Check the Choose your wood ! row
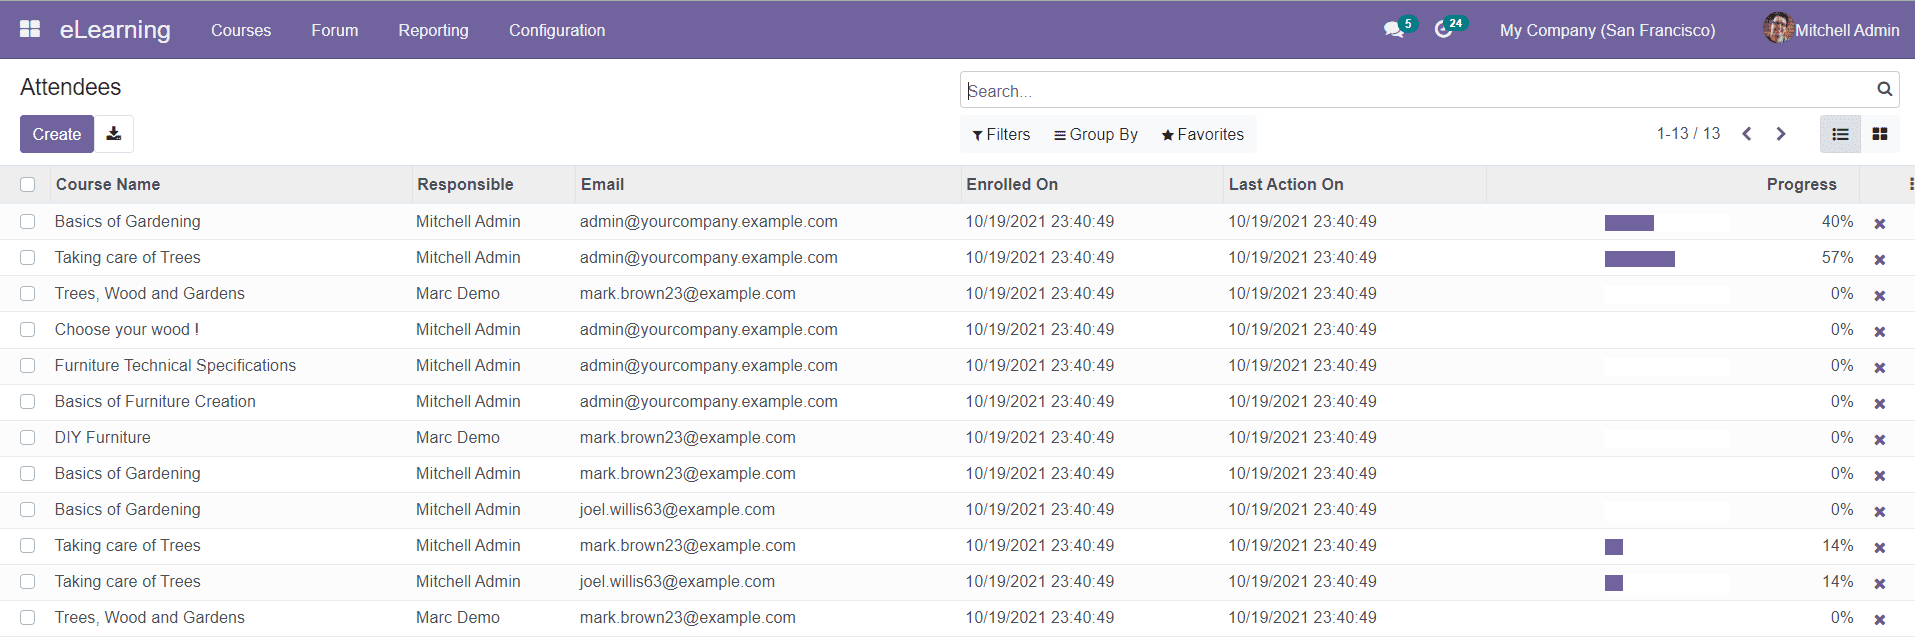This screenshot has width=1915, height=638. point(28,330)
